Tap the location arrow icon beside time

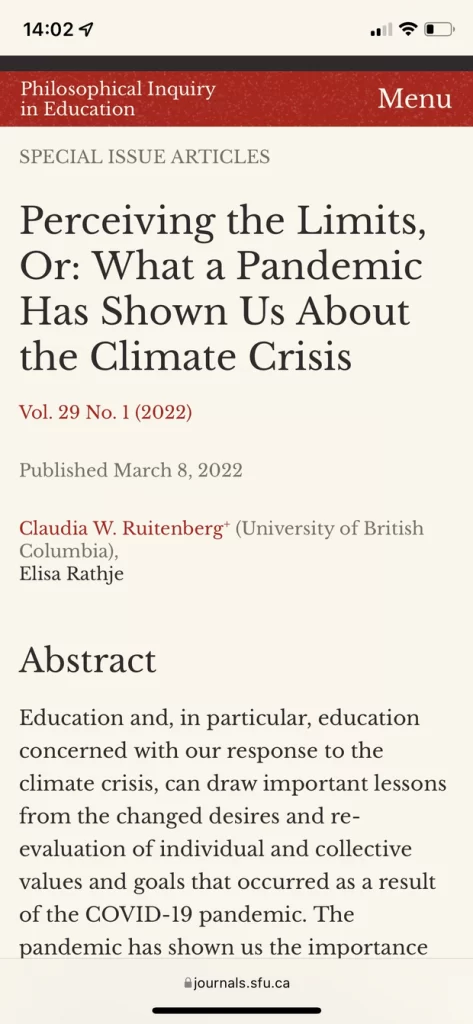86,29
